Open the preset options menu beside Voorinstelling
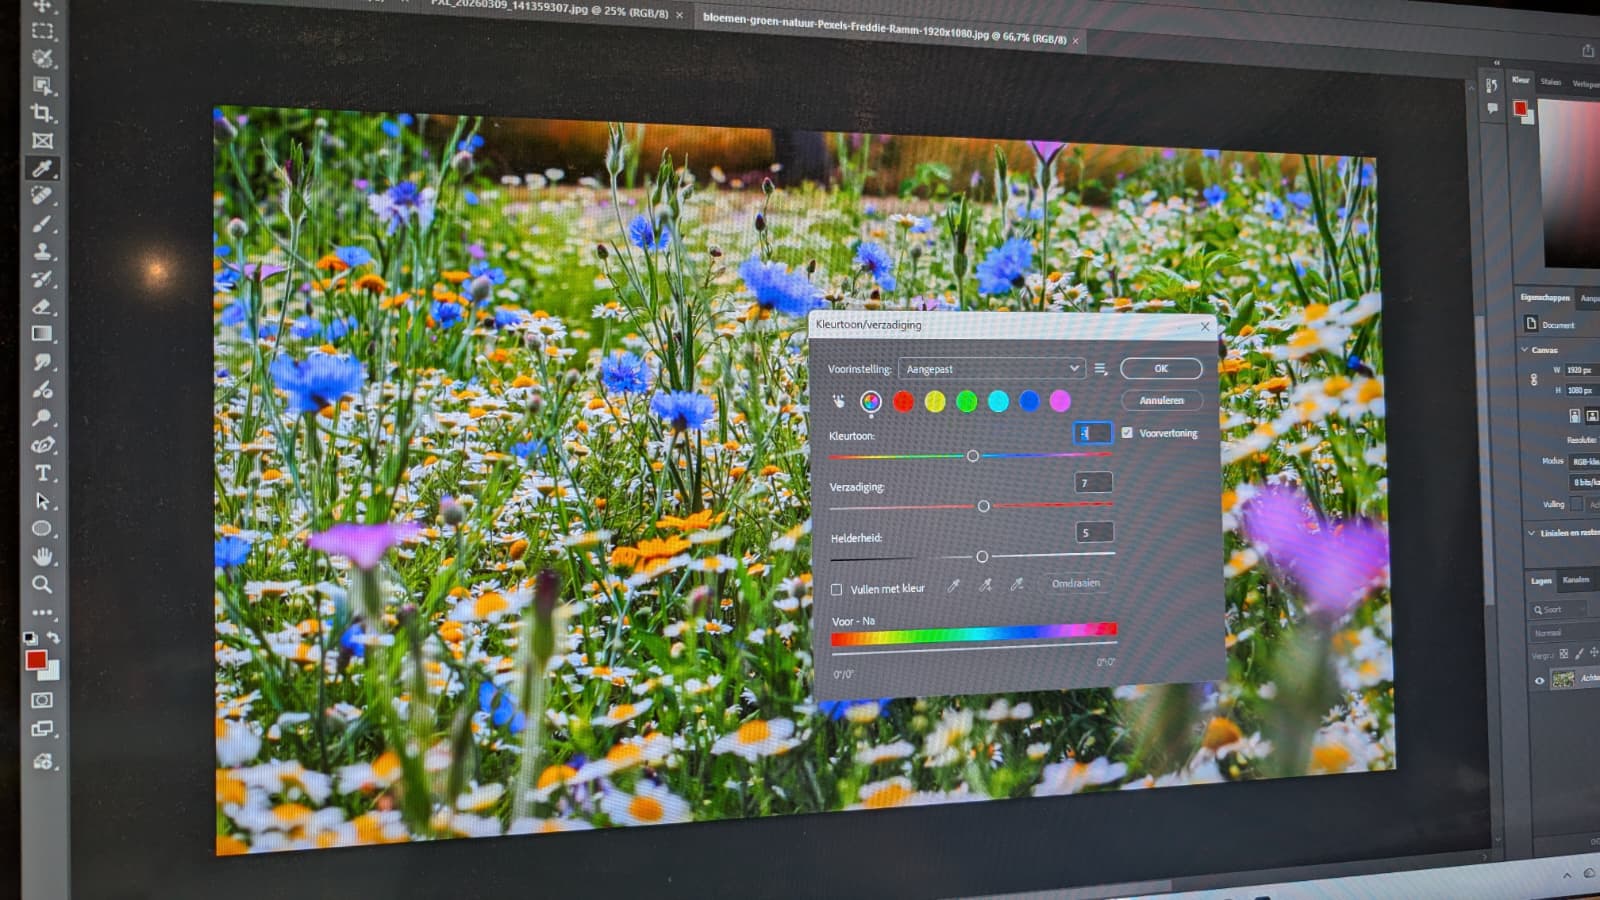The image size is (1600, 900). (1098, 369)
